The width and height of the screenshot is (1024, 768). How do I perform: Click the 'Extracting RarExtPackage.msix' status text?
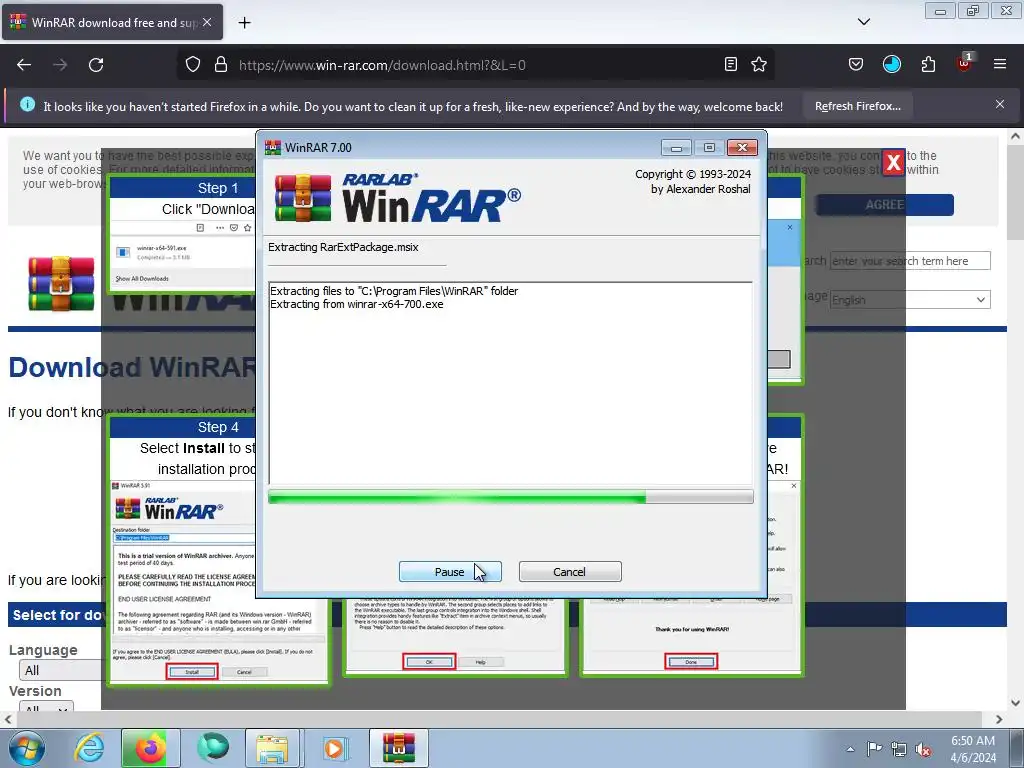(x=343, y=247)
